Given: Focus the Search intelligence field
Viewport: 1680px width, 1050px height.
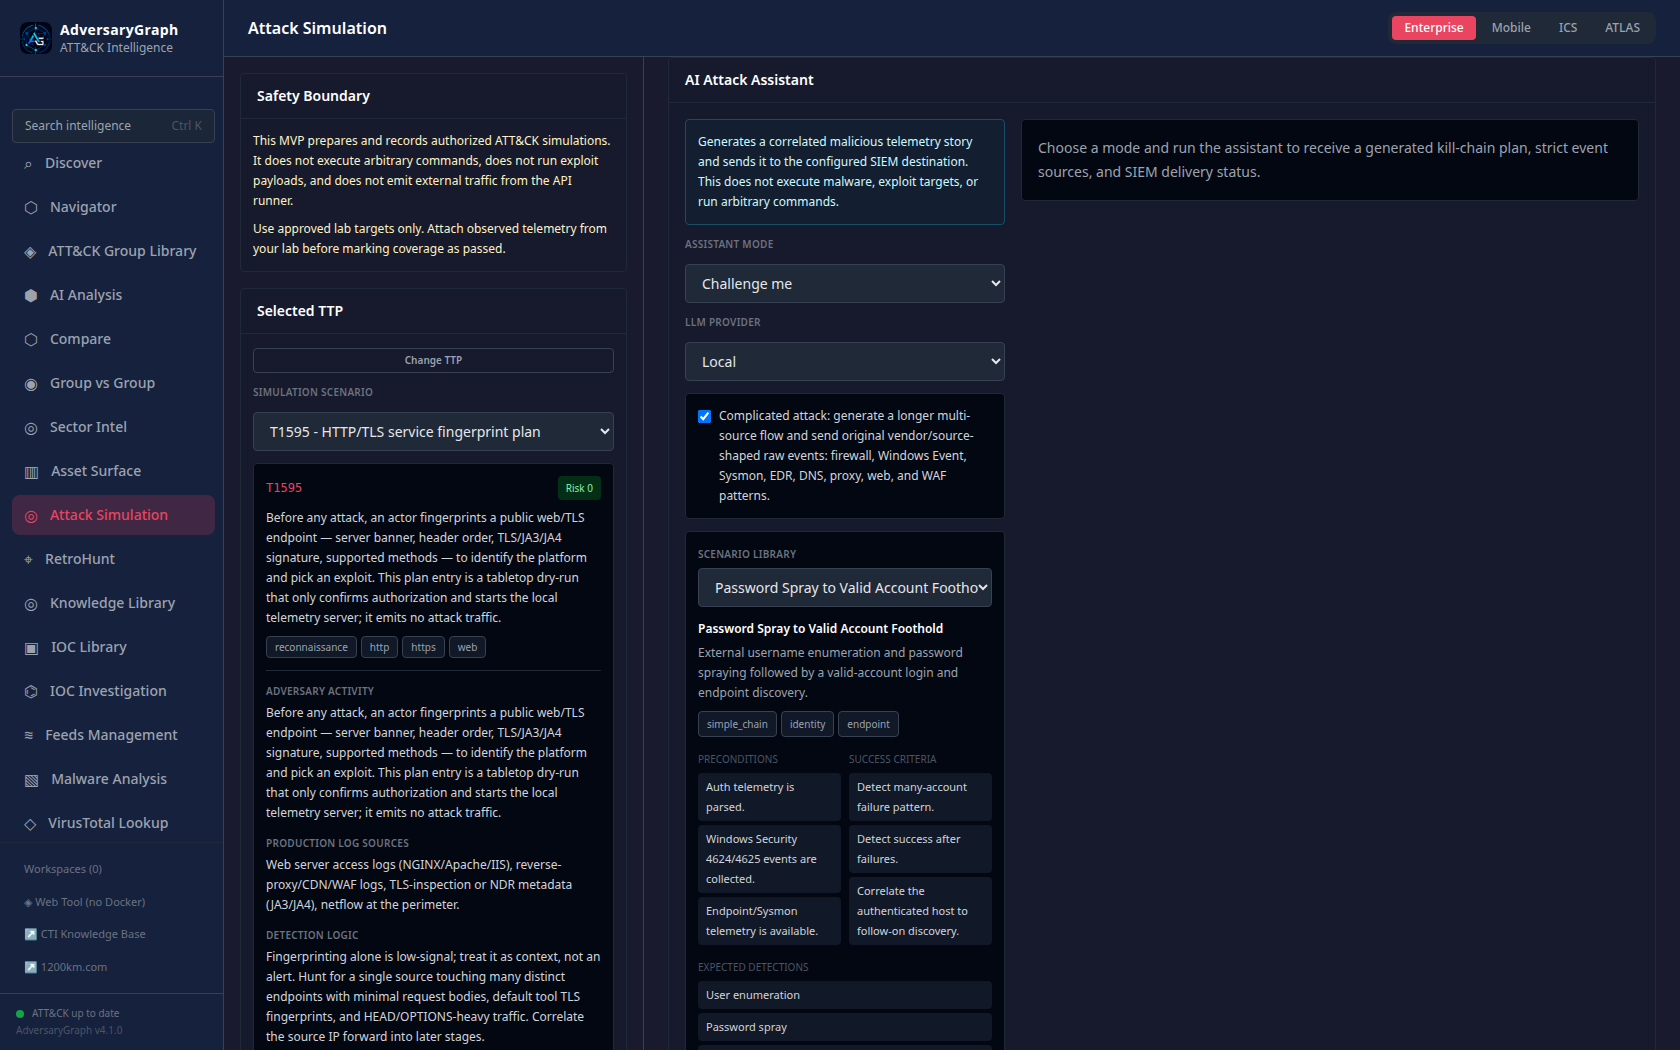Looking at the screenshot, I should click(x=113, y=126).
